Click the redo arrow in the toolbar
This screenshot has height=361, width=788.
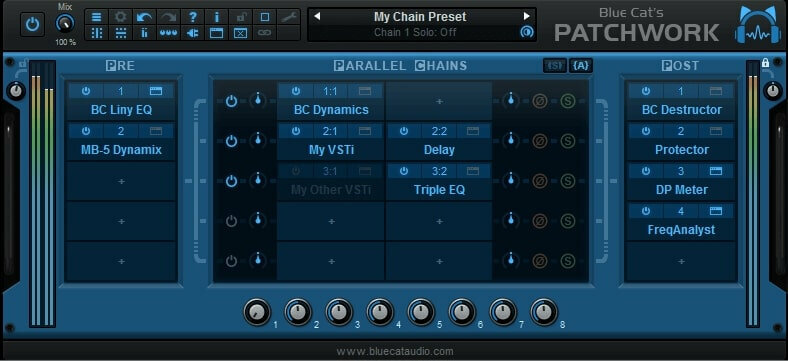[168, 17]
